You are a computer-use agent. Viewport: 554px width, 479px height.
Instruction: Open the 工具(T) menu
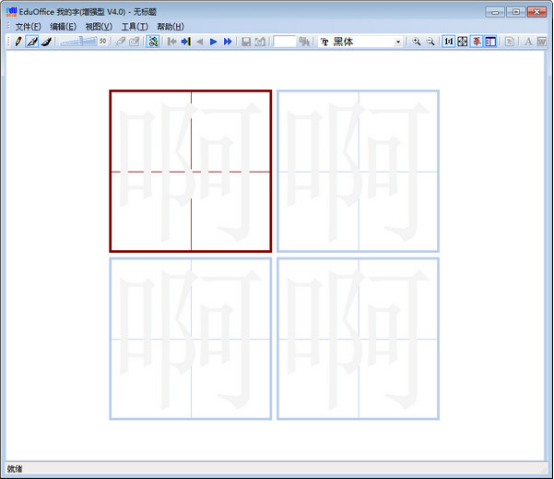[x=135, y=26]
